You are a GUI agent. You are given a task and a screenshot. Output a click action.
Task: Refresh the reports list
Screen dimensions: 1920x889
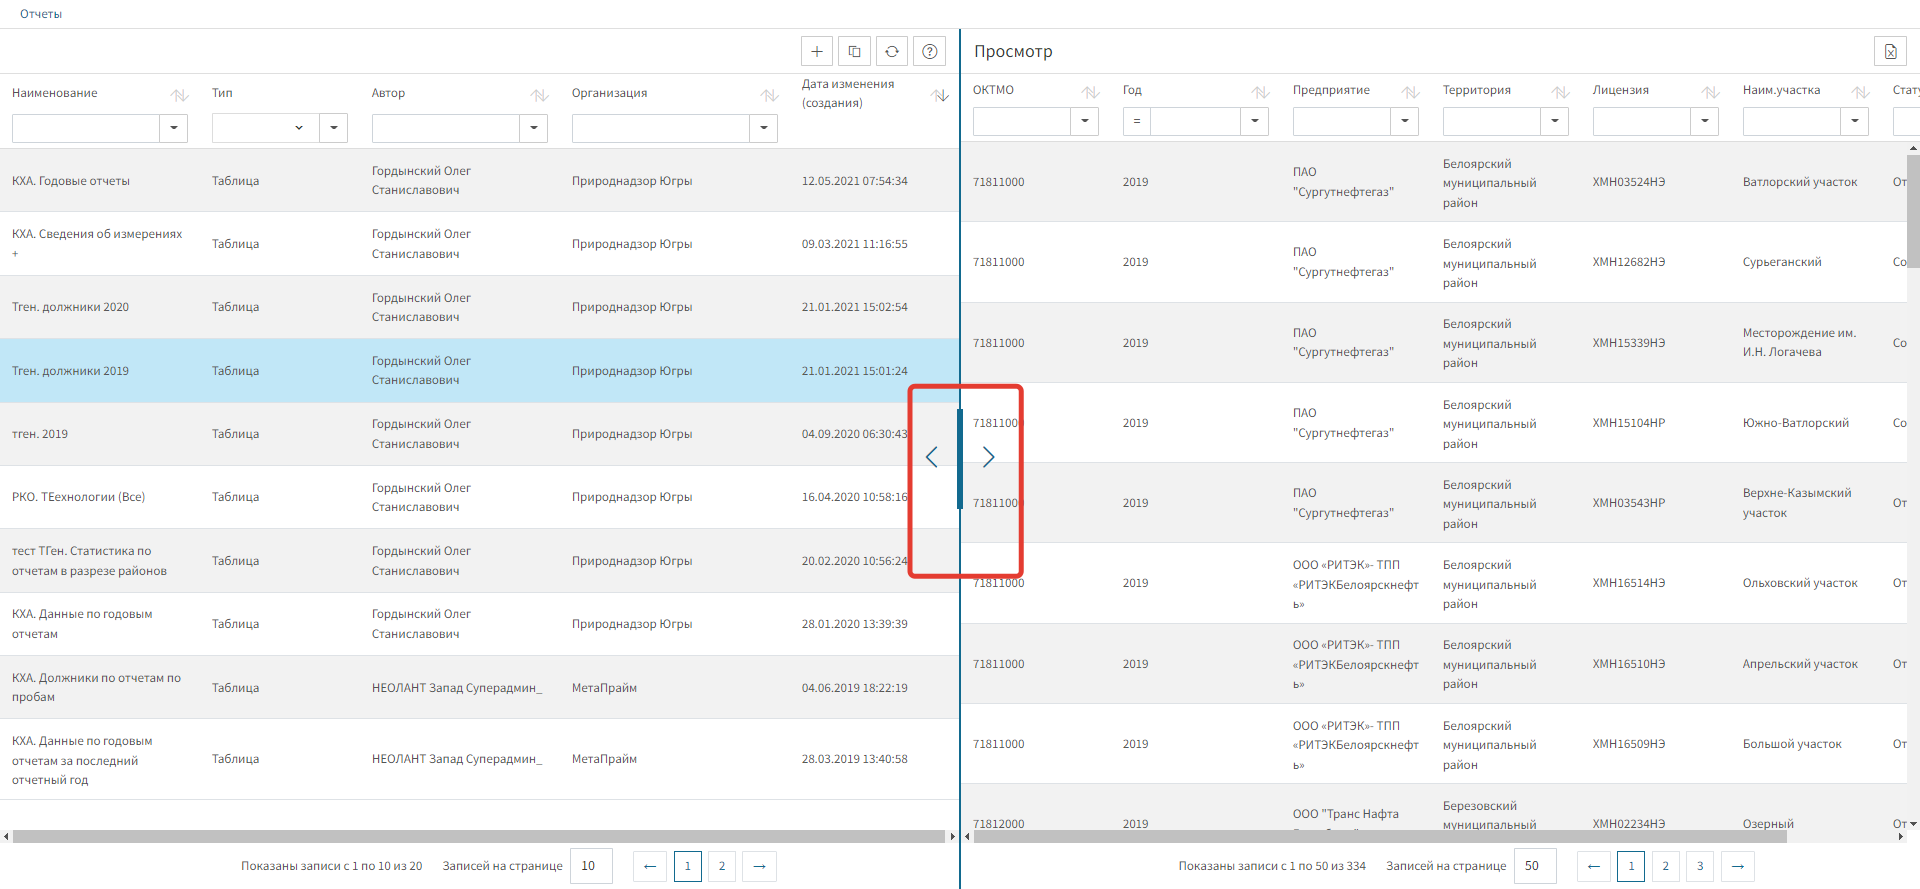892,52
